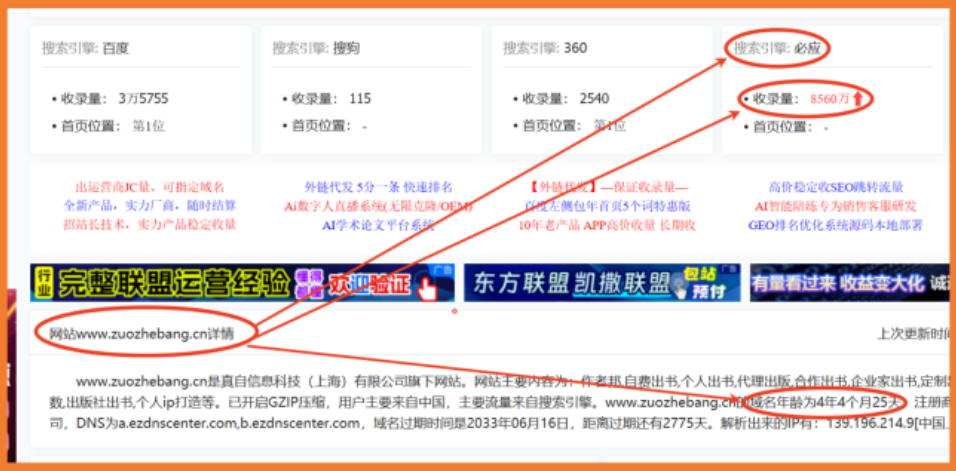
Task: Open the 高价稳定收SEO跳转流量 link
Action: 836,187
